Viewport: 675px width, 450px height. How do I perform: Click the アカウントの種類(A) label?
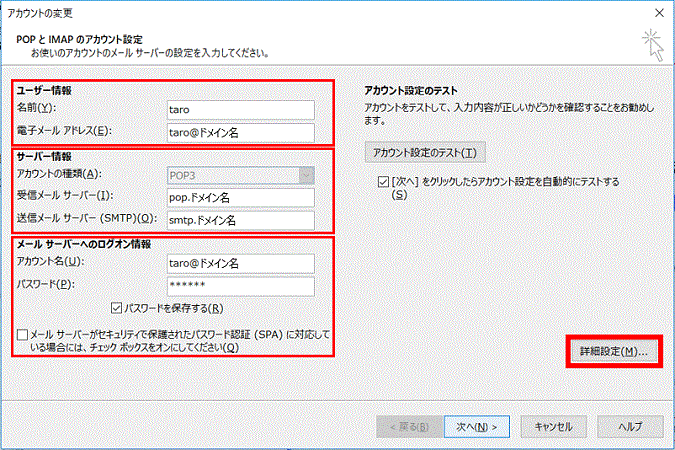[x=59, y=174]
